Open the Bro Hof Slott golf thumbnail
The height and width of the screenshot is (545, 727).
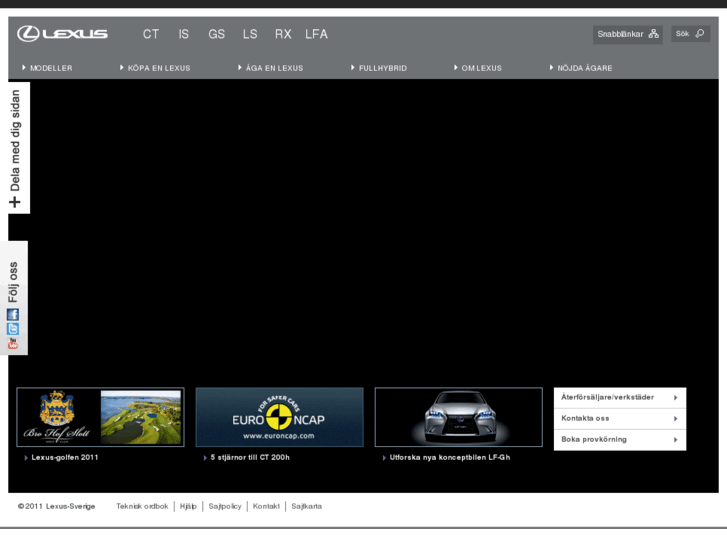point(101,417)
